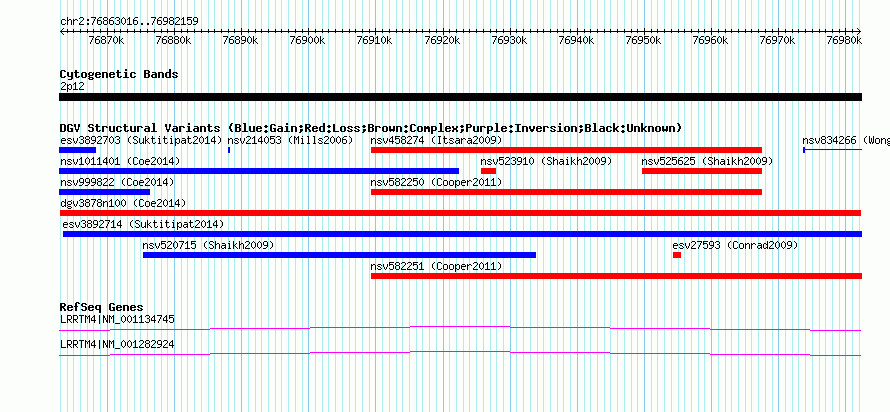Click the blue esv3892714 gain bar
The height and width of the screenshot is (412, 890).
click(x=462, y=234)
